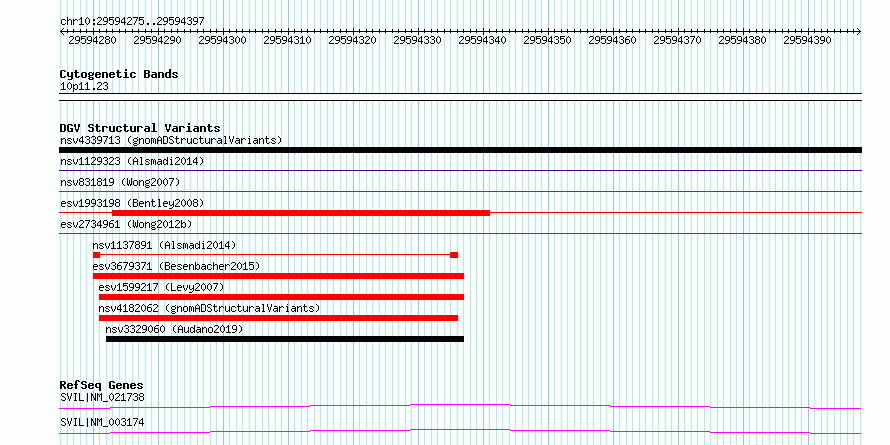
Task: Open variant esv1993198 Bentley2008 label
Action: pyautogui.click(x=132, y=203)
